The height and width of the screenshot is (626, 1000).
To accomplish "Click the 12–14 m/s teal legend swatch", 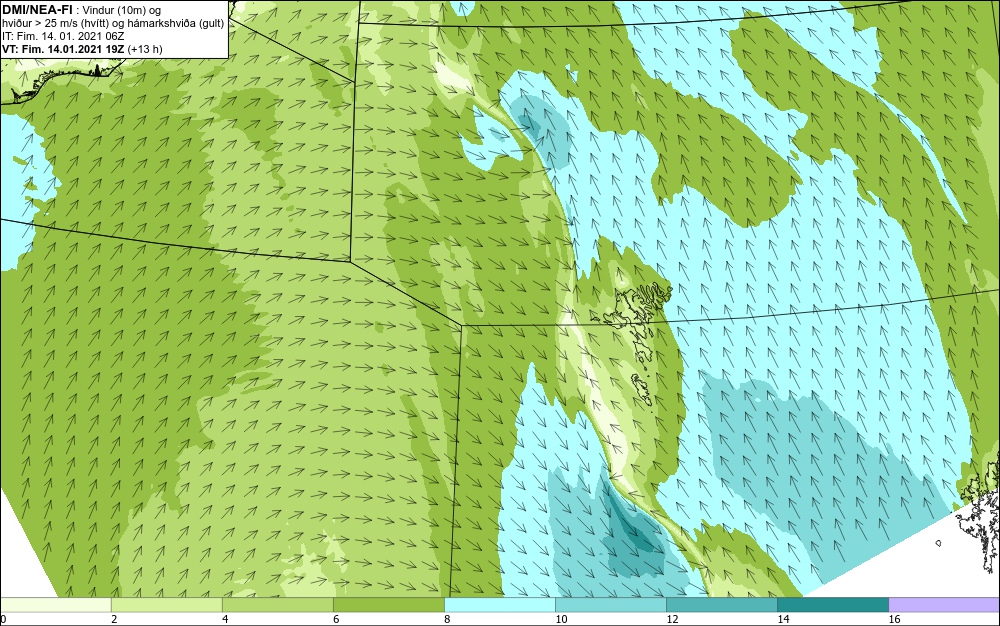I will (721, 605).
